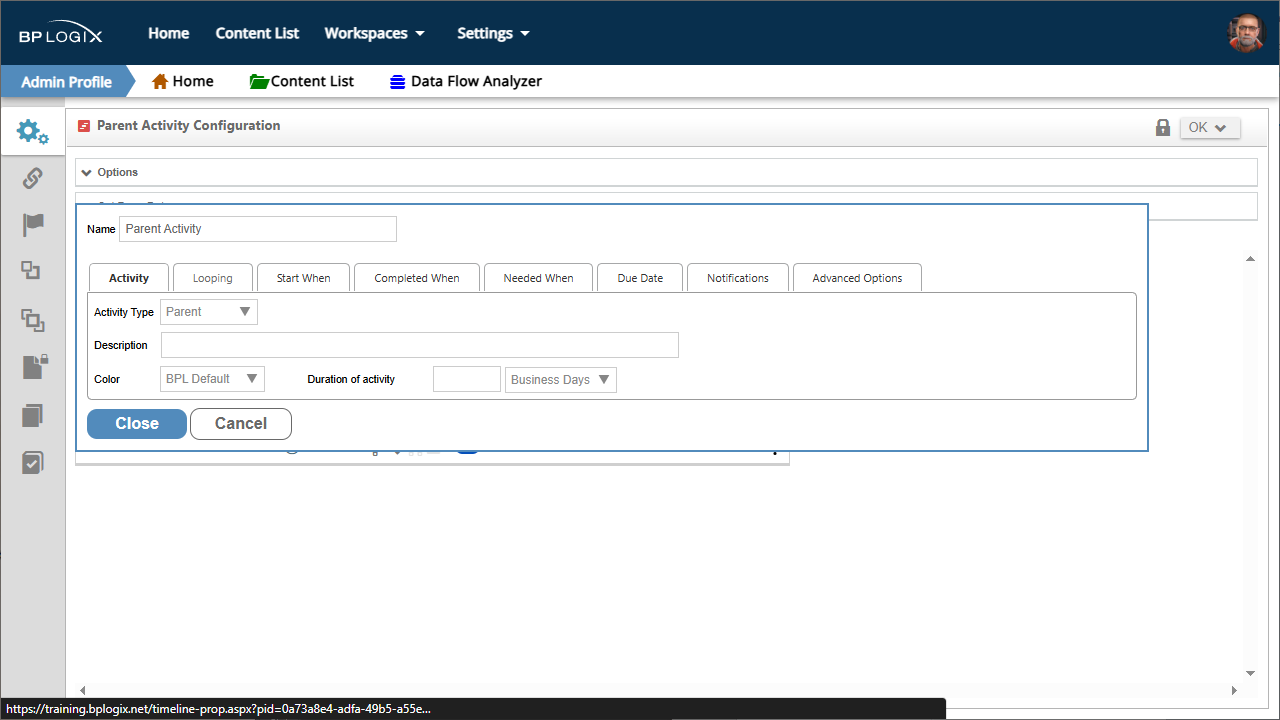Click the Content List breadcrumb link
Viewport: 1280px width, 720px height.
tap(312, 81)
